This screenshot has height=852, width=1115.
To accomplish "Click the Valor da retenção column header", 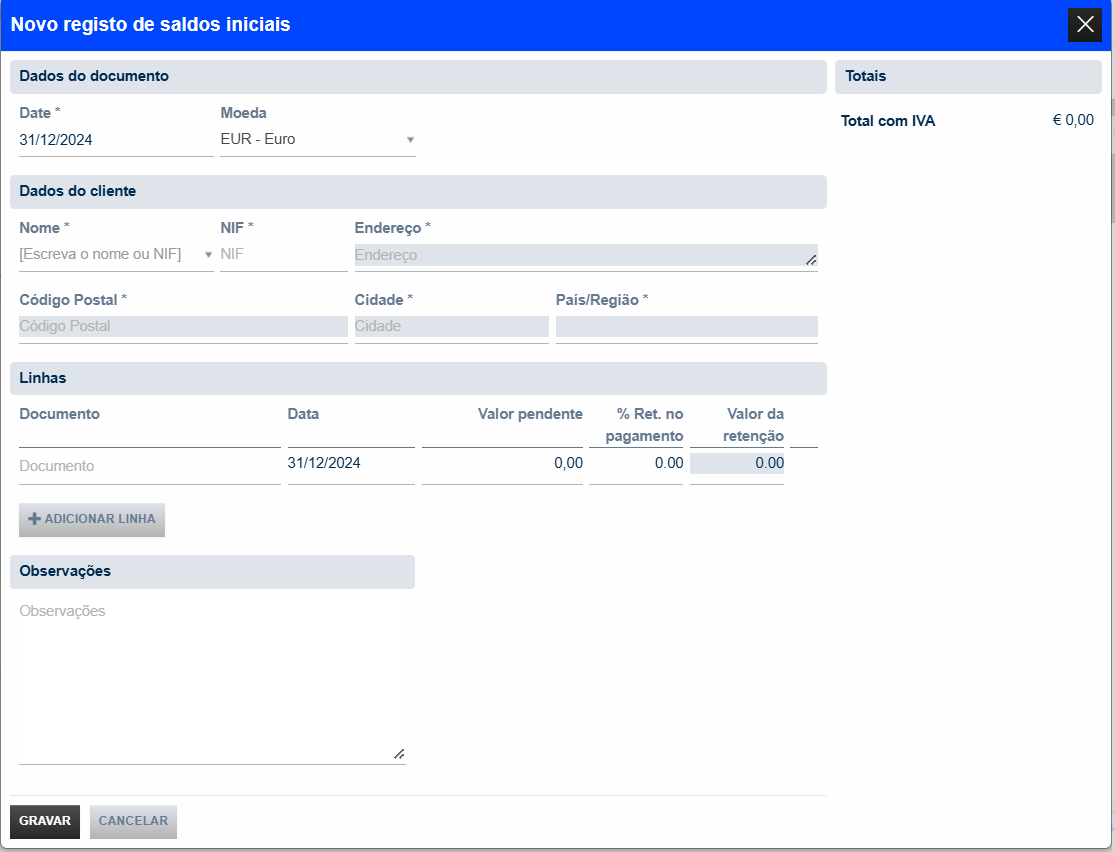I will (x=754, y=425).
